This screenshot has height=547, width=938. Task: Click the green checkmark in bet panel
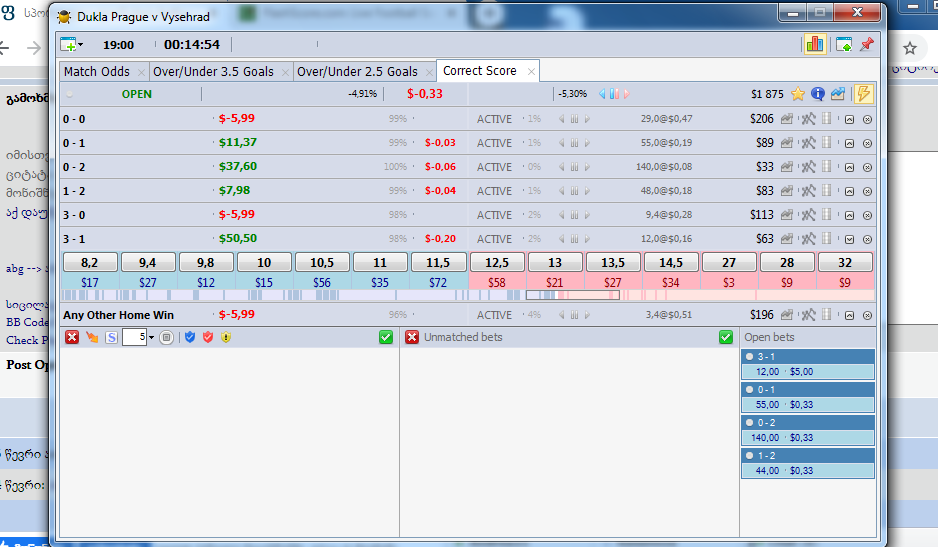386,338
